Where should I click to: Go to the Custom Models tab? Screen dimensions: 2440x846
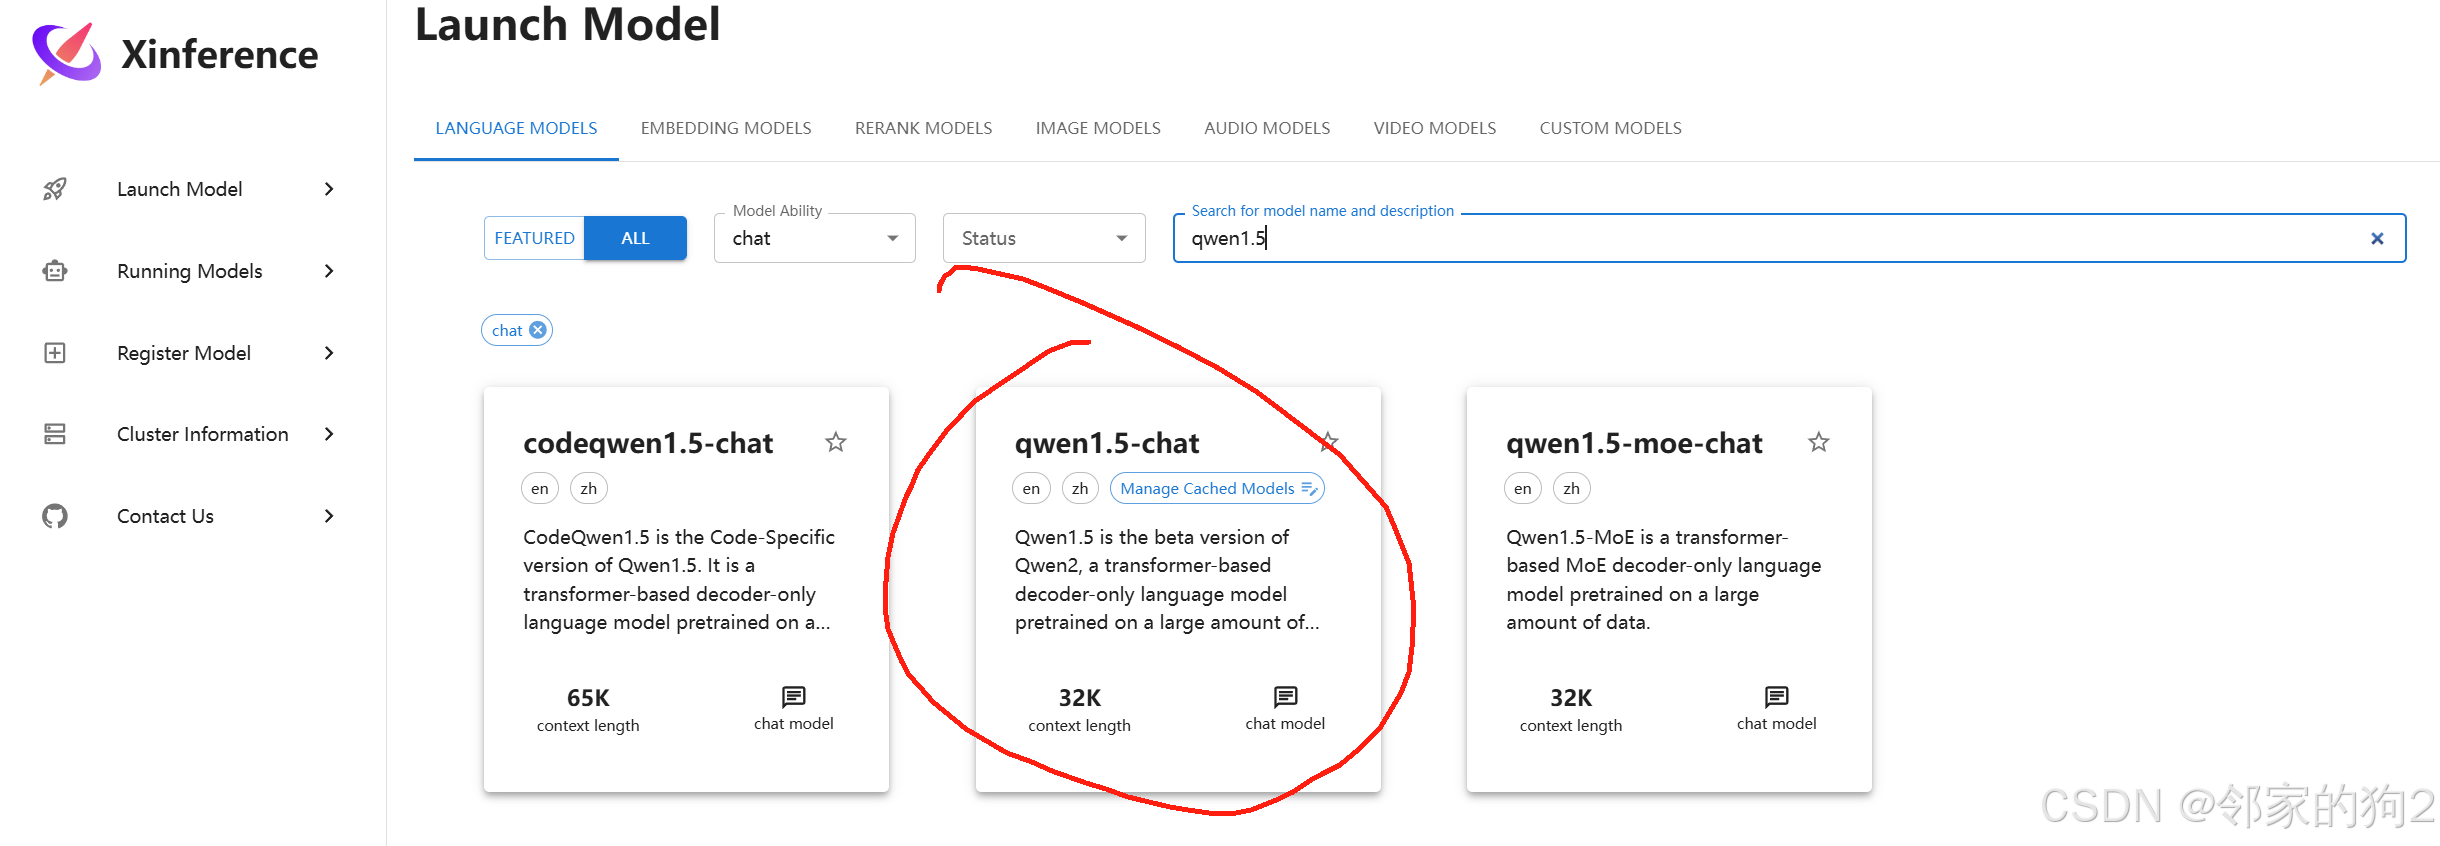coord(1610,128)
